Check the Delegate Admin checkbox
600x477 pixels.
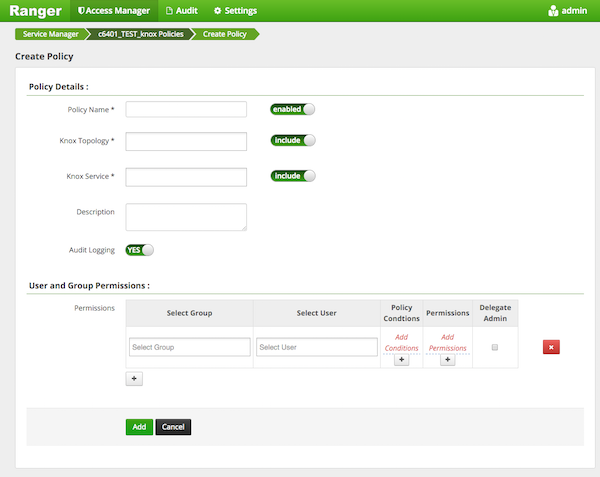[x=494, y=347]
